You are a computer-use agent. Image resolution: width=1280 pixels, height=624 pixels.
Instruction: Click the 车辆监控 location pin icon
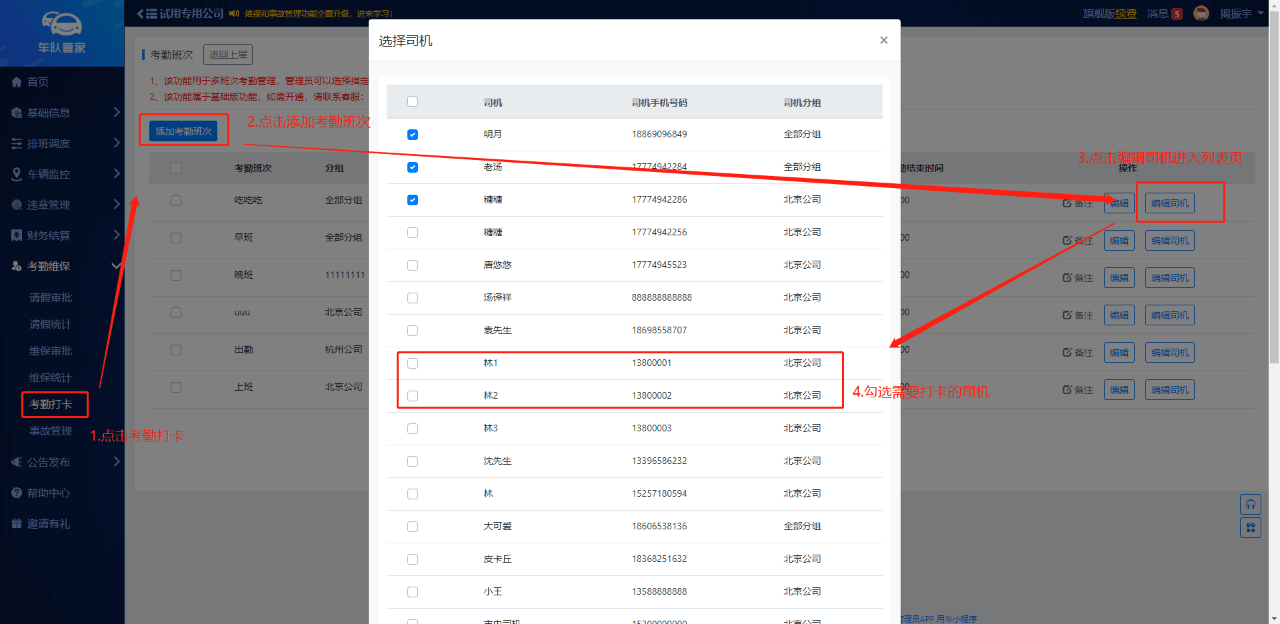click(x=16, y=175)
